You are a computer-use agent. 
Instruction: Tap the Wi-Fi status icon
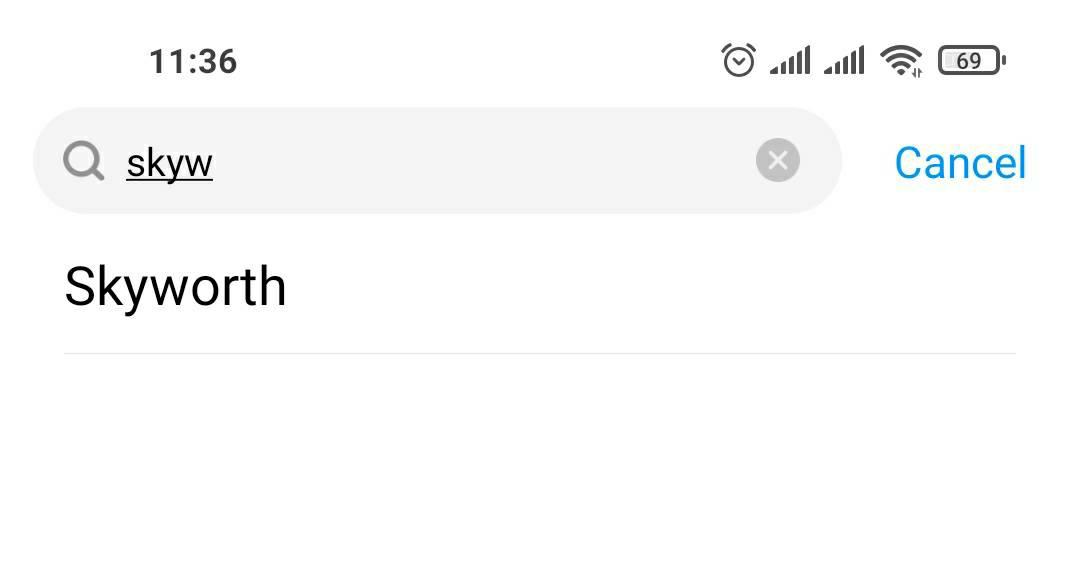pos(899,60)
